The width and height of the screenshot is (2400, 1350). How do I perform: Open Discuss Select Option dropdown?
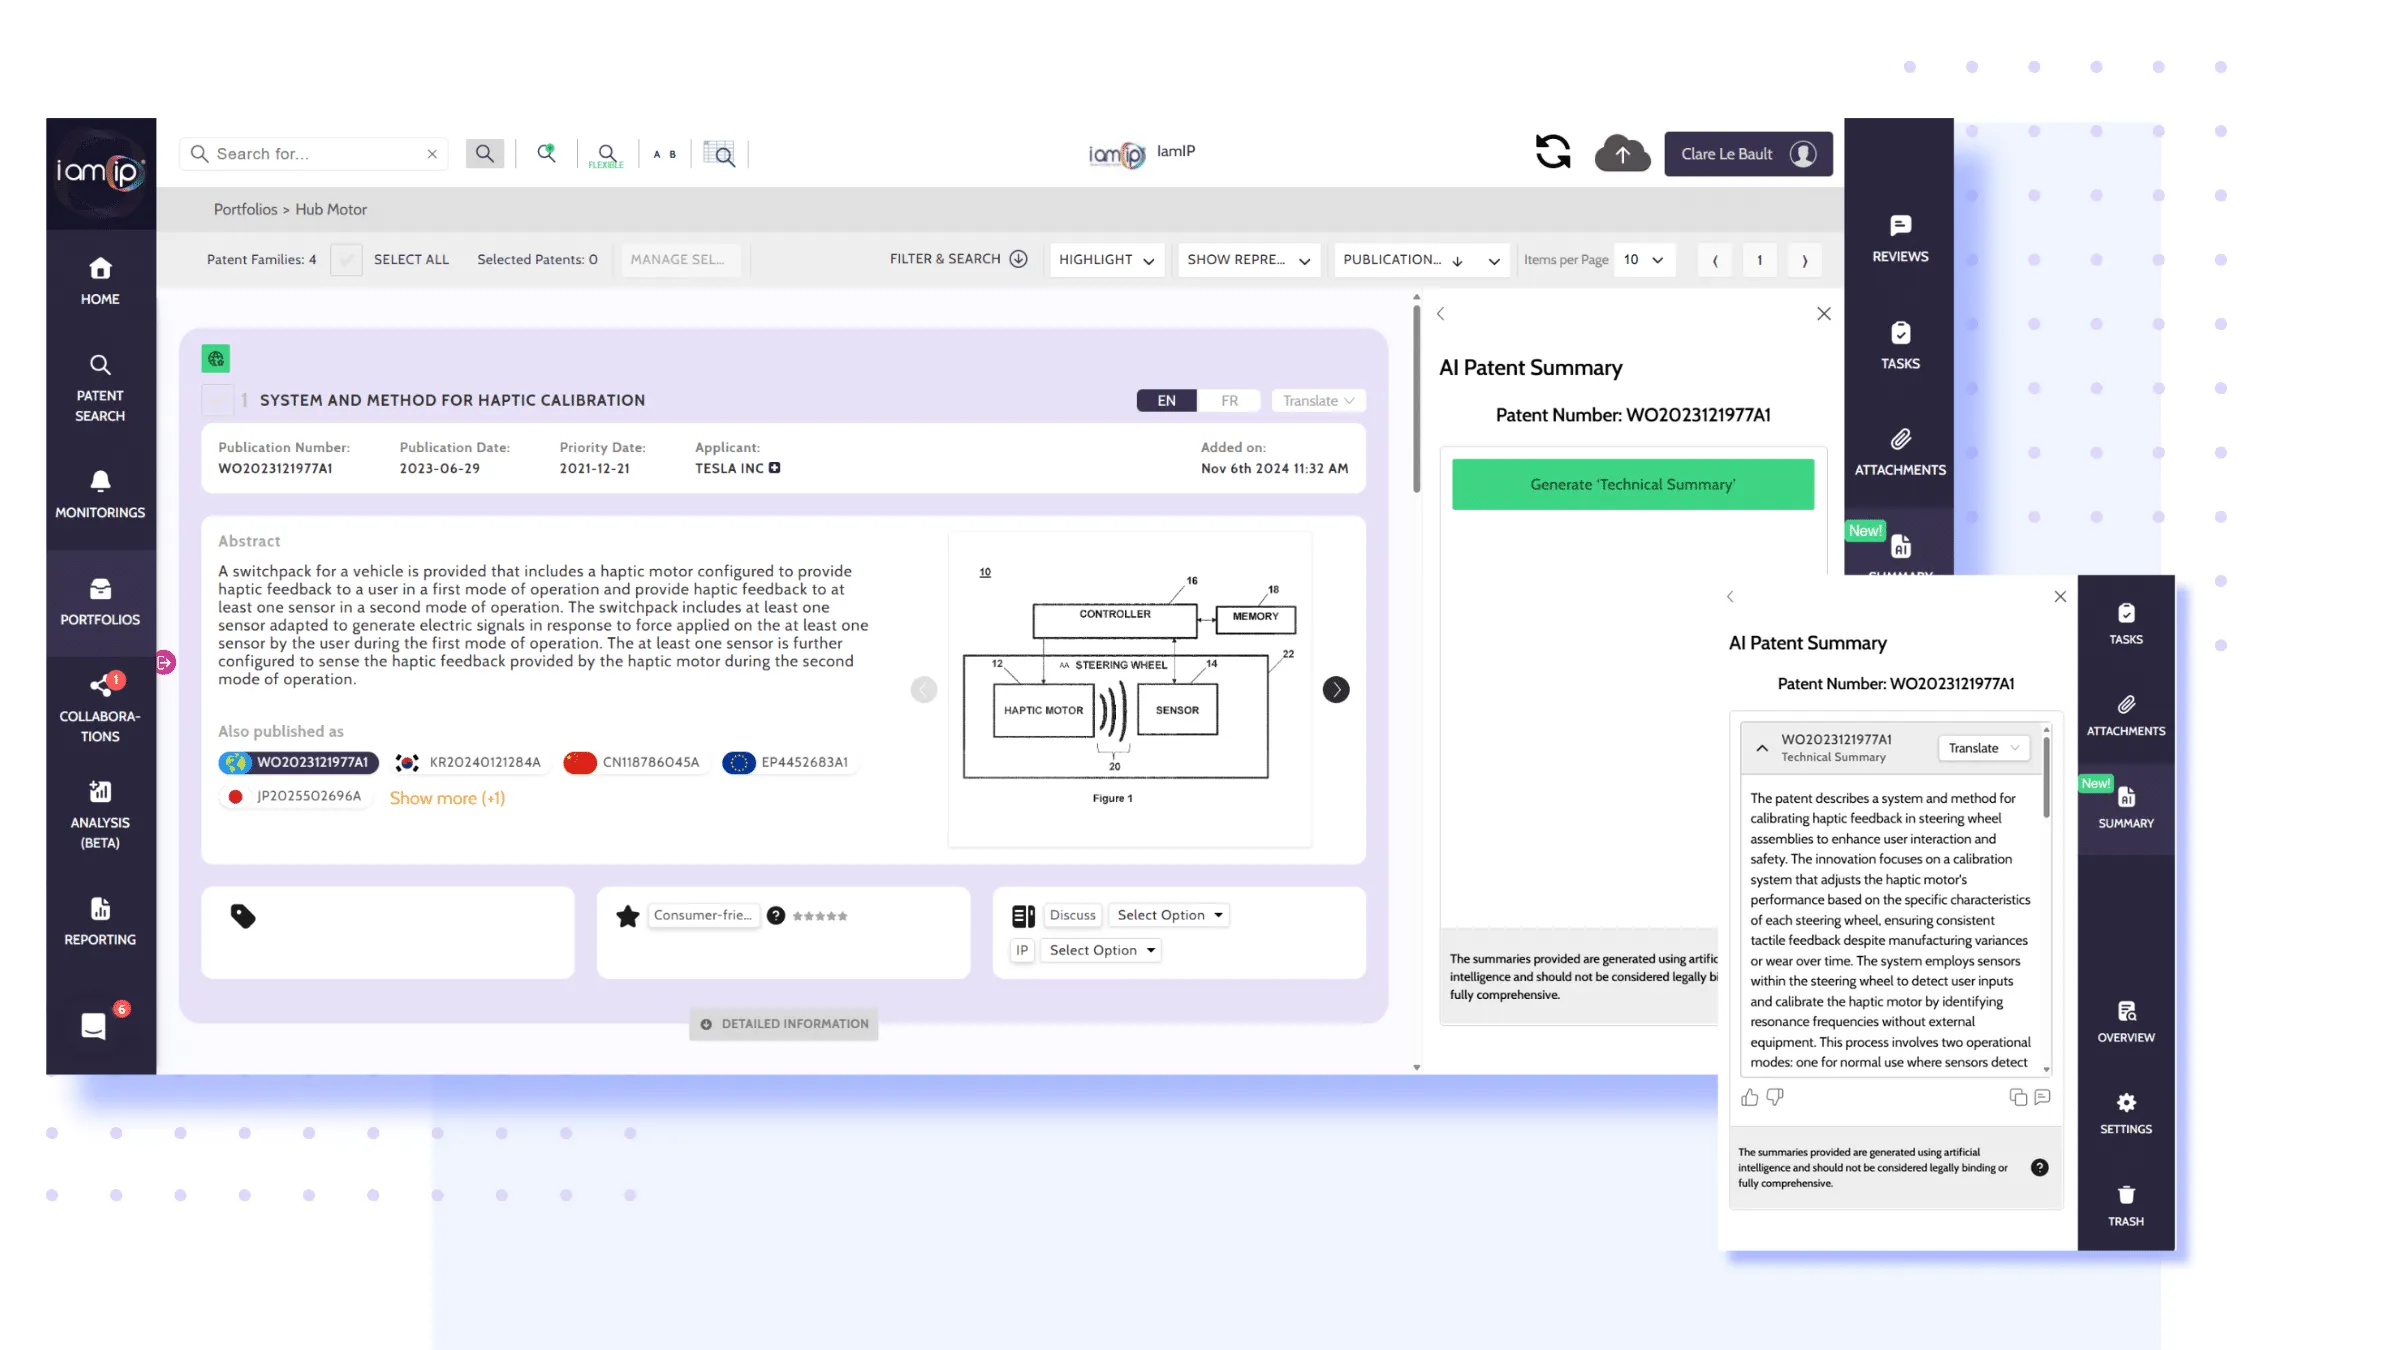point(1169,915)
